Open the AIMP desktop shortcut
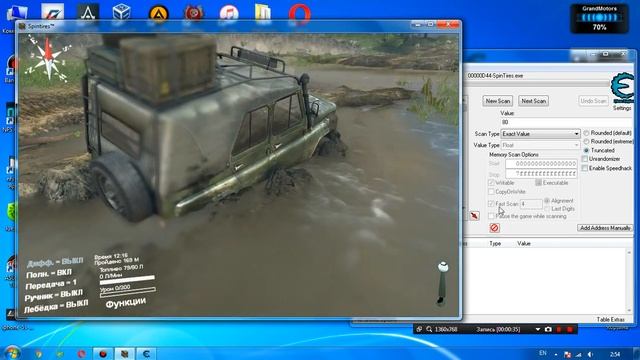The image size is (640, 360). click(158, 13)
